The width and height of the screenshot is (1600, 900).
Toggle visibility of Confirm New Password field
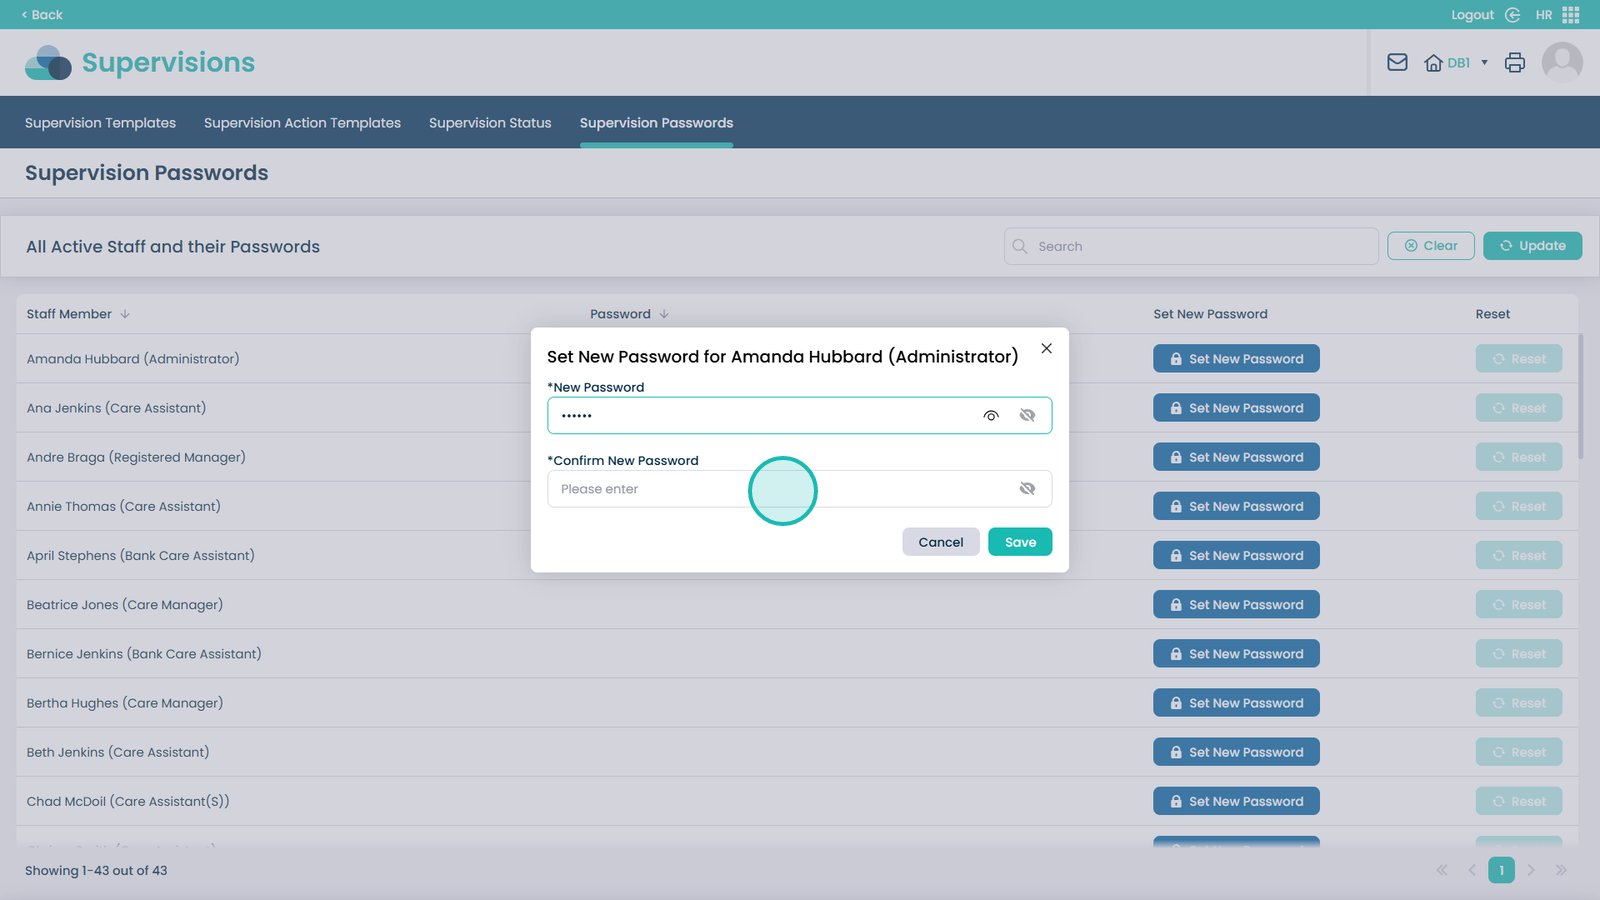point(1027,489)
